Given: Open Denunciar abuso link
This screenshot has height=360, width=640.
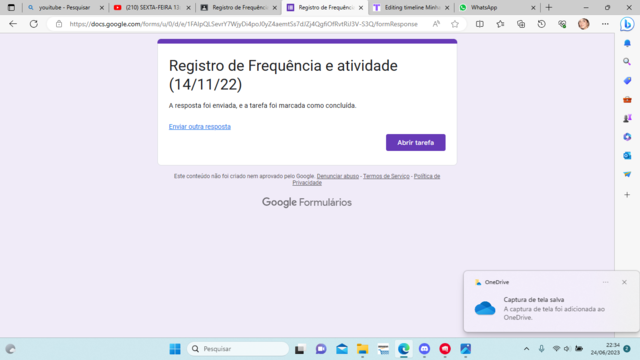Looking at the screenshot, I should 338,176.
